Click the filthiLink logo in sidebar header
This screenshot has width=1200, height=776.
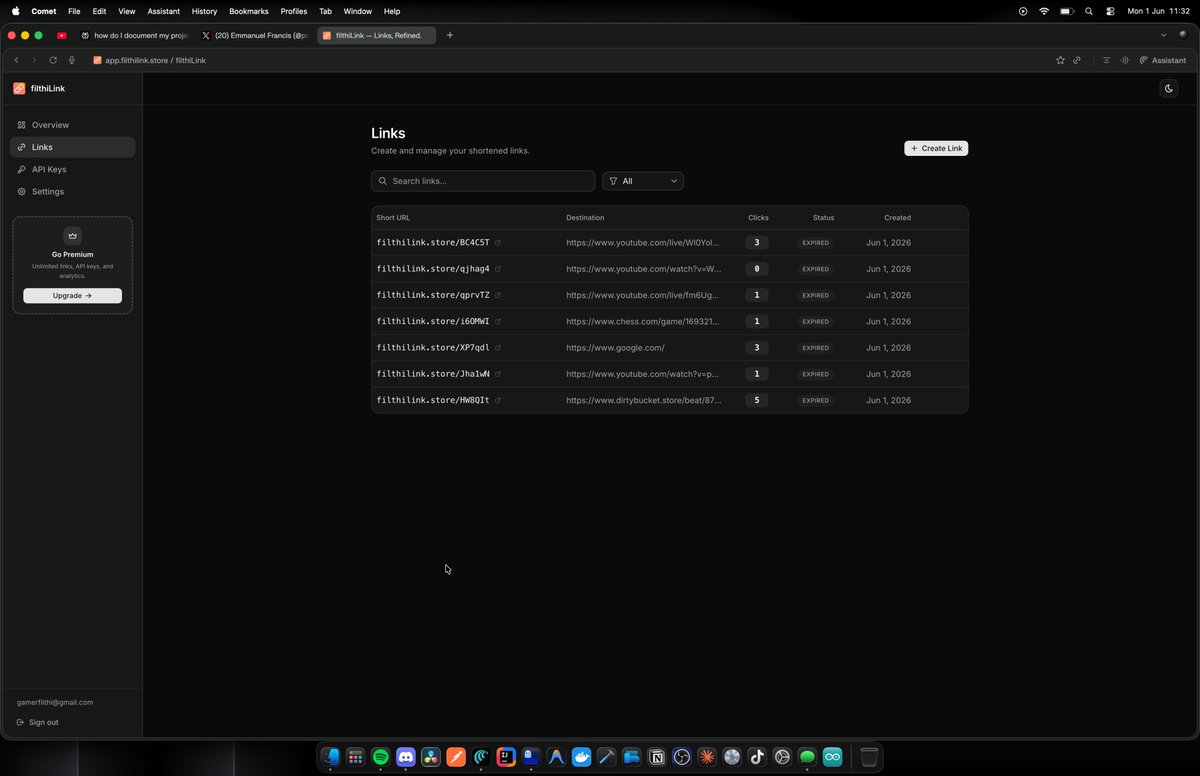point(39,88)
